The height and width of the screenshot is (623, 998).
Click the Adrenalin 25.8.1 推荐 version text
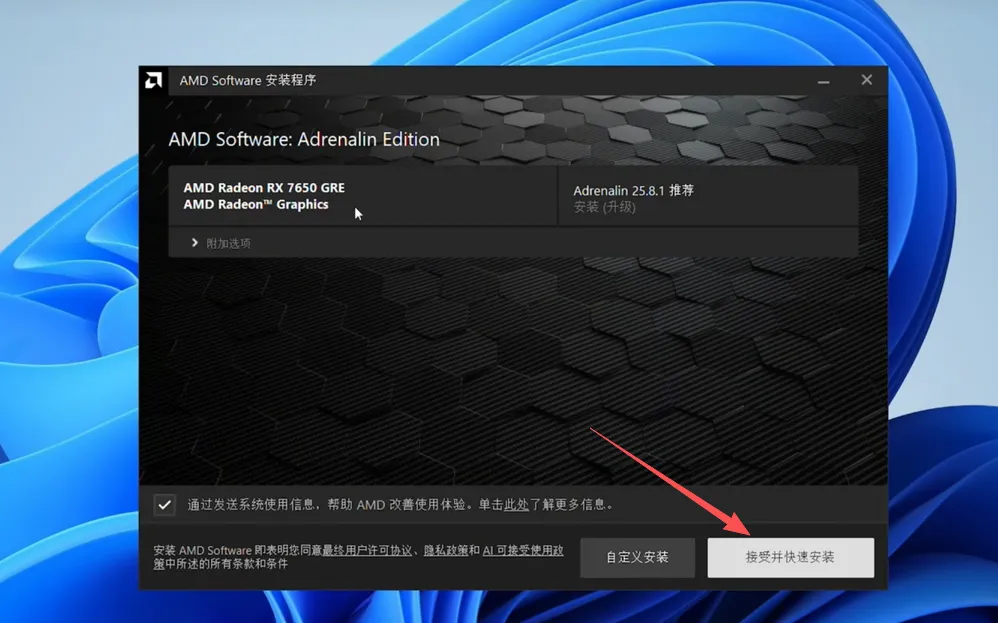pyautogui.click(x=633, y=190)
